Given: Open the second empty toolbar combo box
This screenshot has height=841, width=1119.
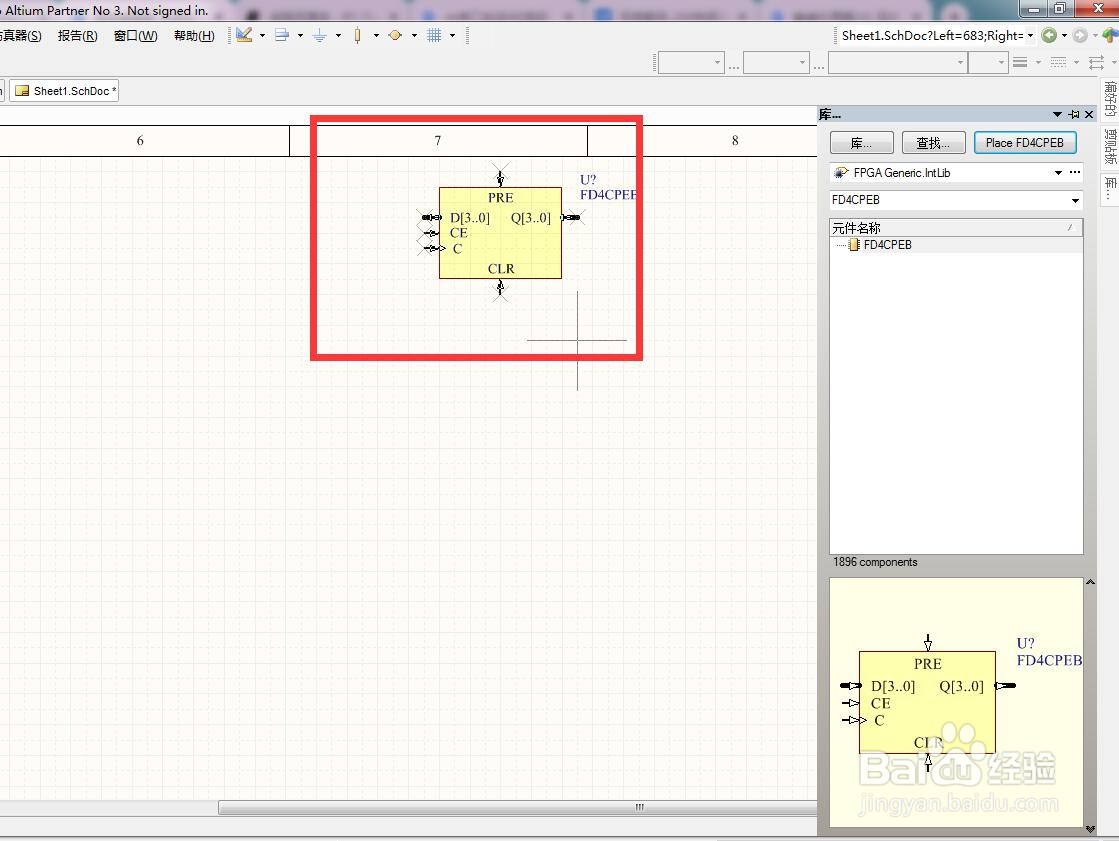Looking at the screenshot, I should pos(802,63).
